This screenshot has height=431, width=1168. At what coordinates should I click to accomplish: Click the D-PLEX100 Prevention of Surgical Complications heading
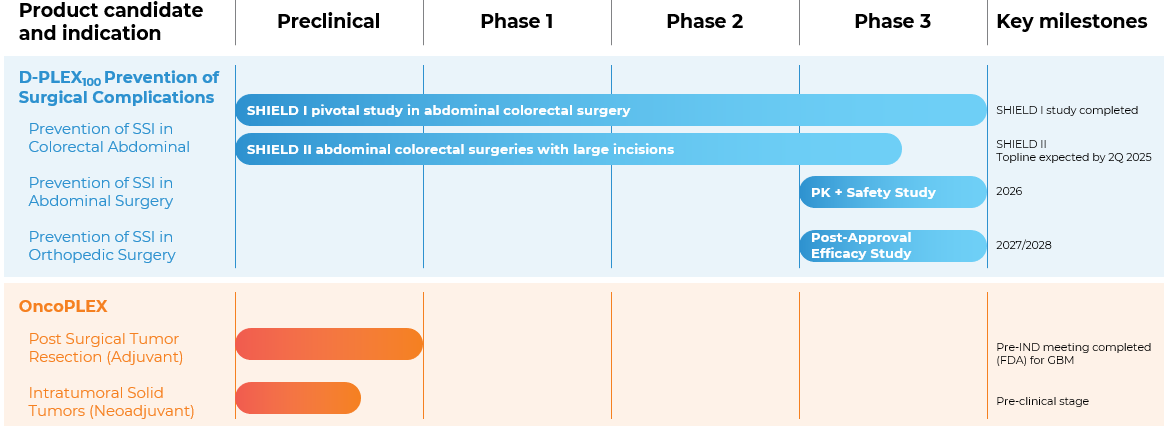coord(119,88)
